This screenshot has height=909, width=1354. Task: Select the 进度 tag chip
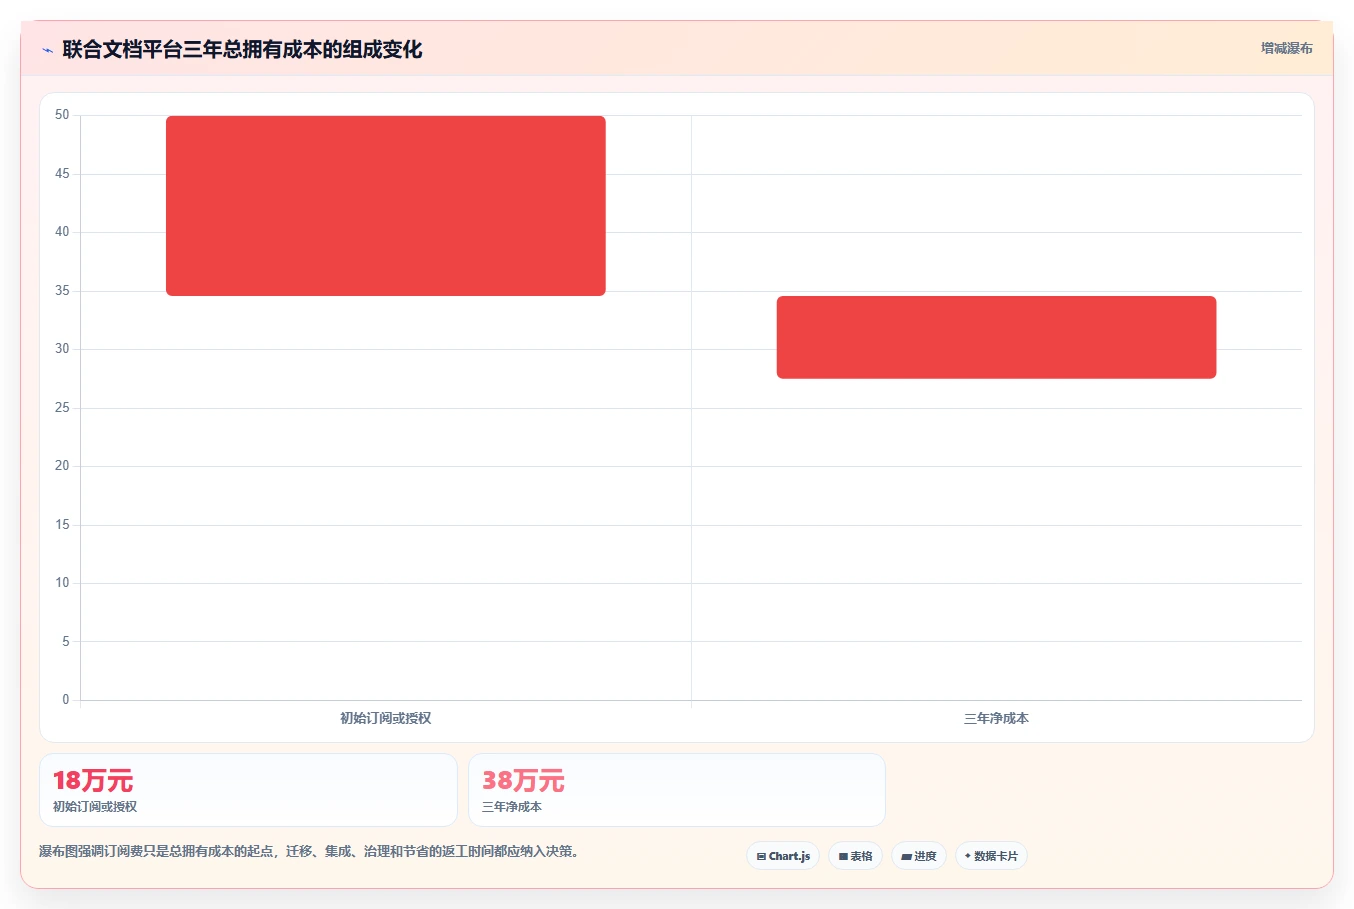[x=919, y=856]
